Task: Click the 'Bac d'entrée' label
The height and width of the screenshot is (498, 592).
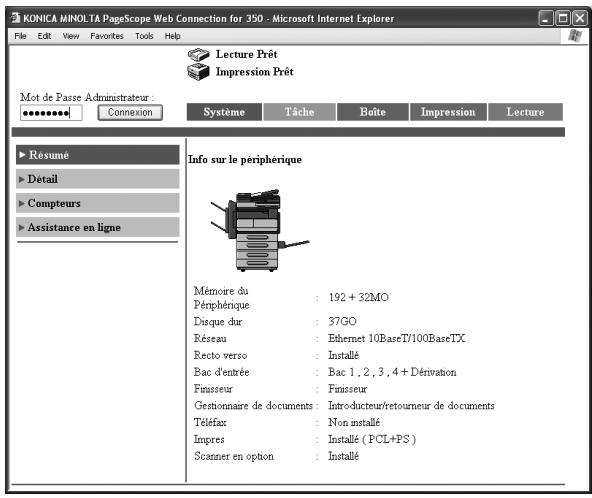Action: click(x=222, y=372)
